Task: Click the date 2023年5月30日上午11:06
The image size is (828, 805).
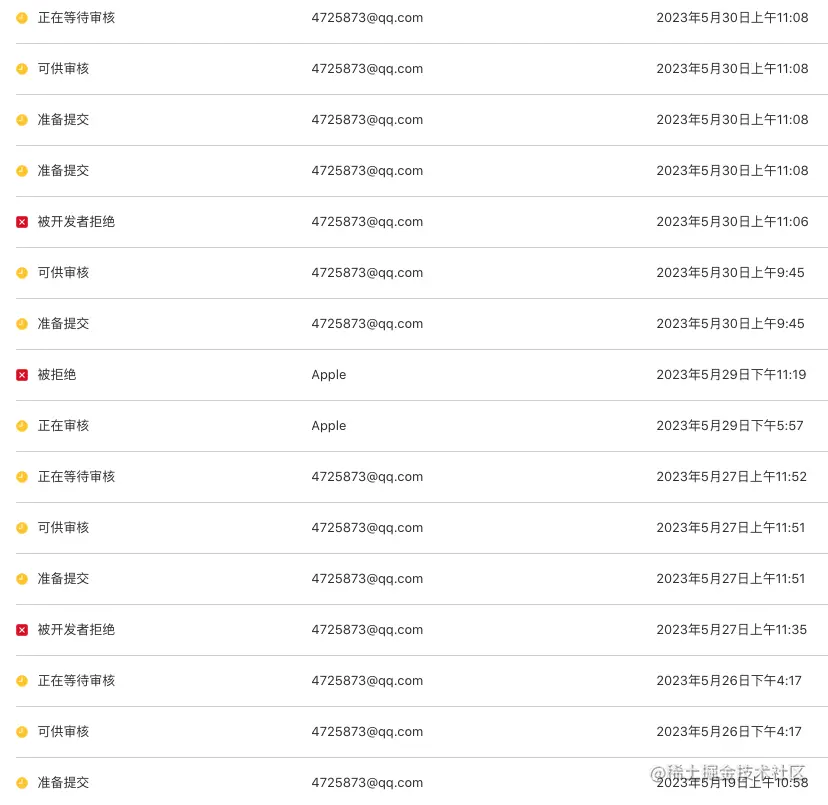Action: (732, 222)
